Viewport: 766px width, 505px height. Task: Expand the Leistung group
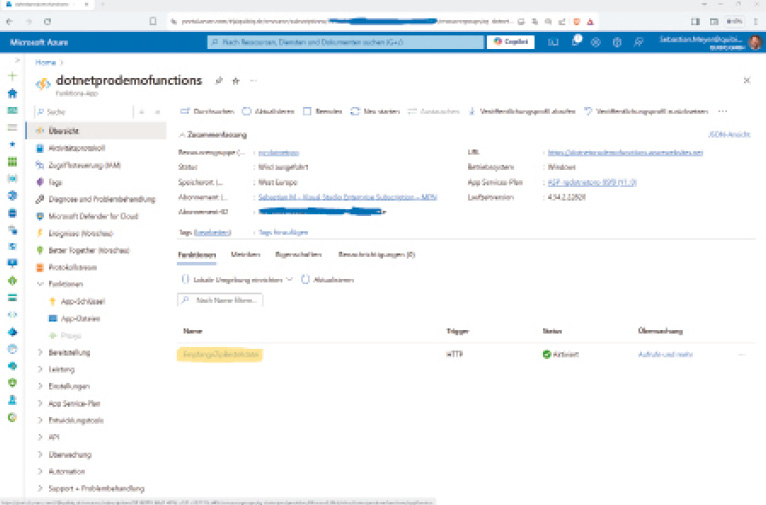tap(40, 369)
